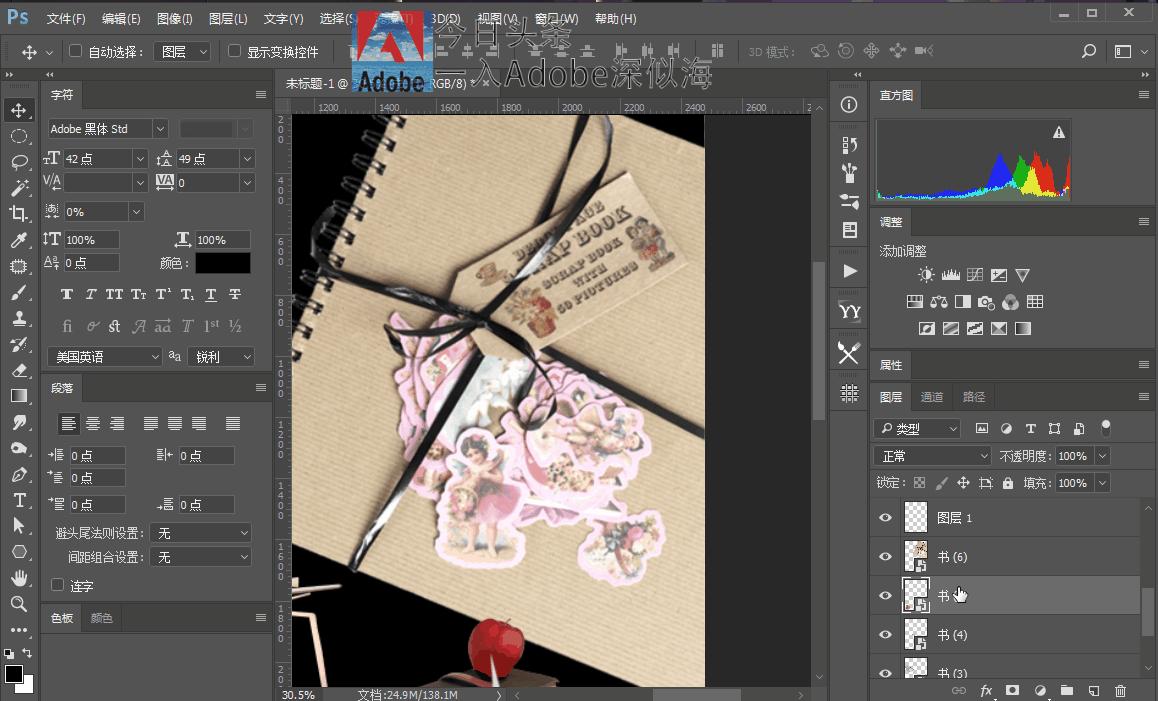Open the text color swatch
This screenshot has width=1158, height=701.
[x=222, y=263]
